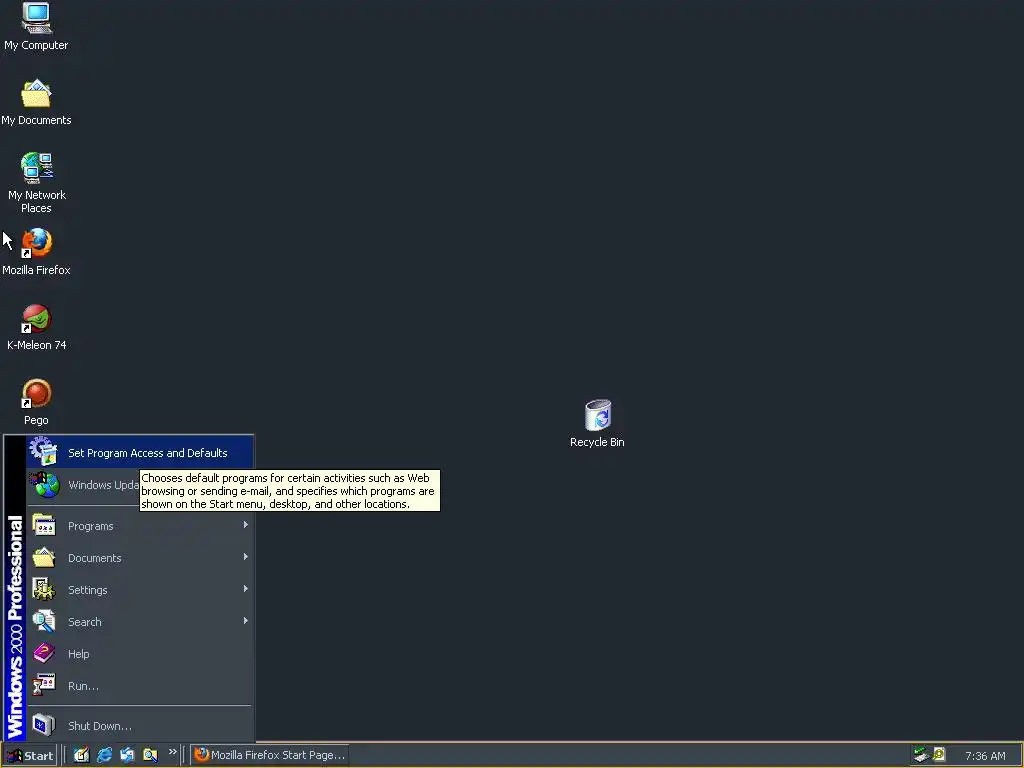Select the Pego desktop shortcut
This screenshot has height=768, width=1024.
point(36,402)
